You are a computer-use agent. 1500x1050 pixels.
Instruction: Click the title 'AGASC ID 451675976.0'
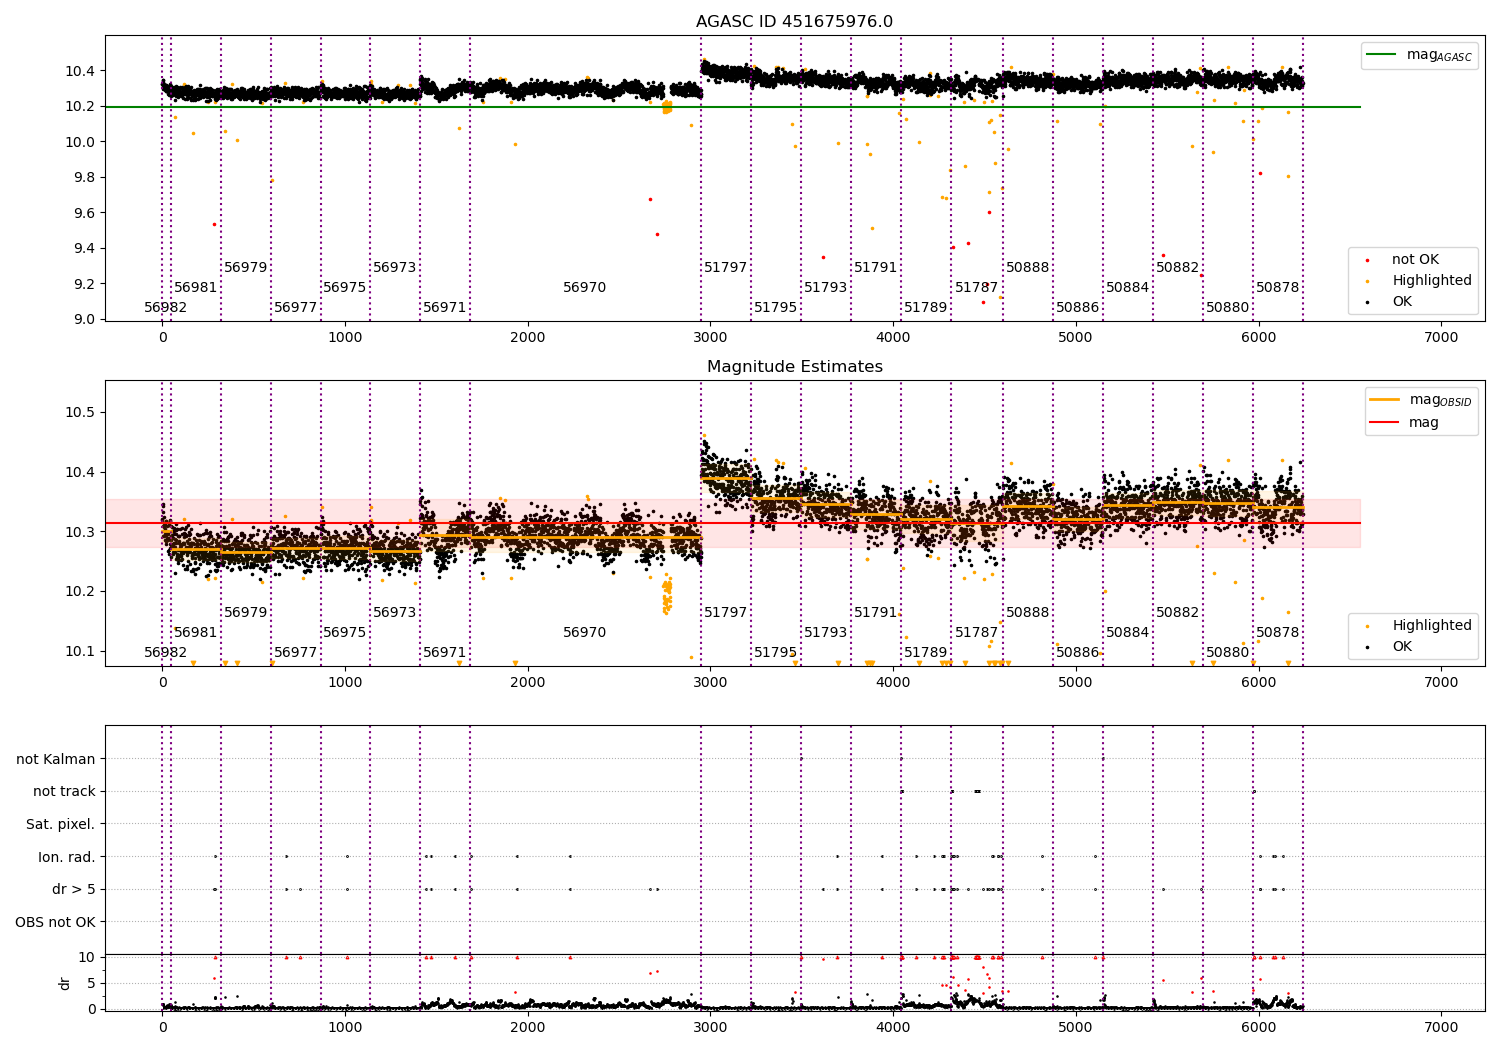[794, 22]
